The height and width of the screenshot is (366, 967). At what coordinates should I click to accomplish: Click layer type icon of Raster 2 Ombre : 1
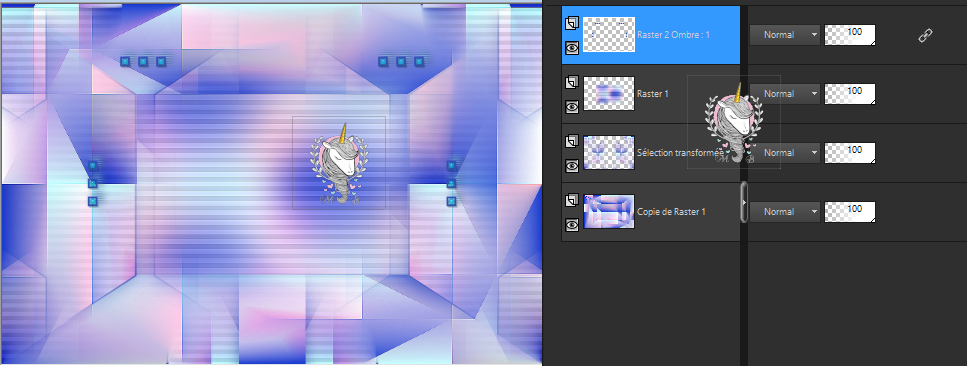click(572, 23)
